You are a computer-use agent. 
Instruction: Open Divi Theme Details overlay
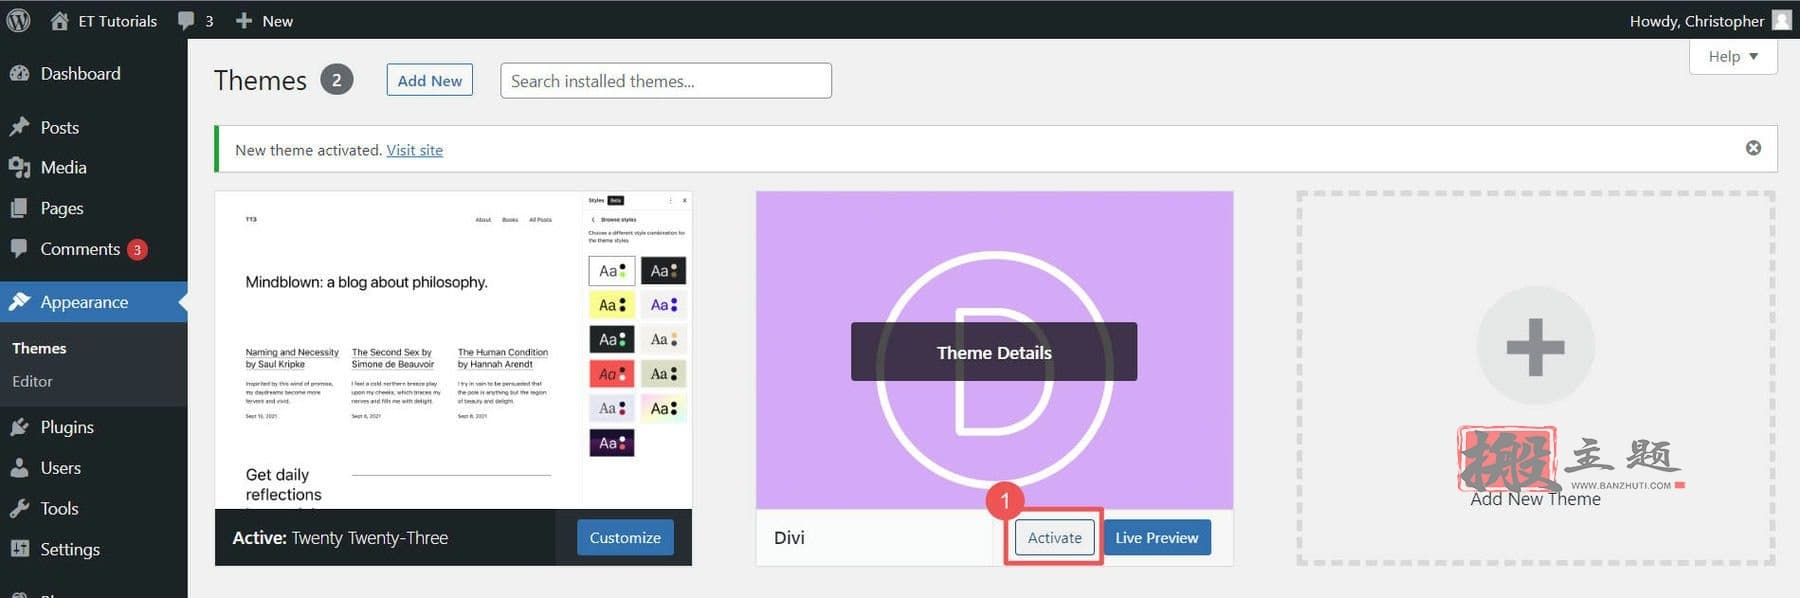coord(994,351)
